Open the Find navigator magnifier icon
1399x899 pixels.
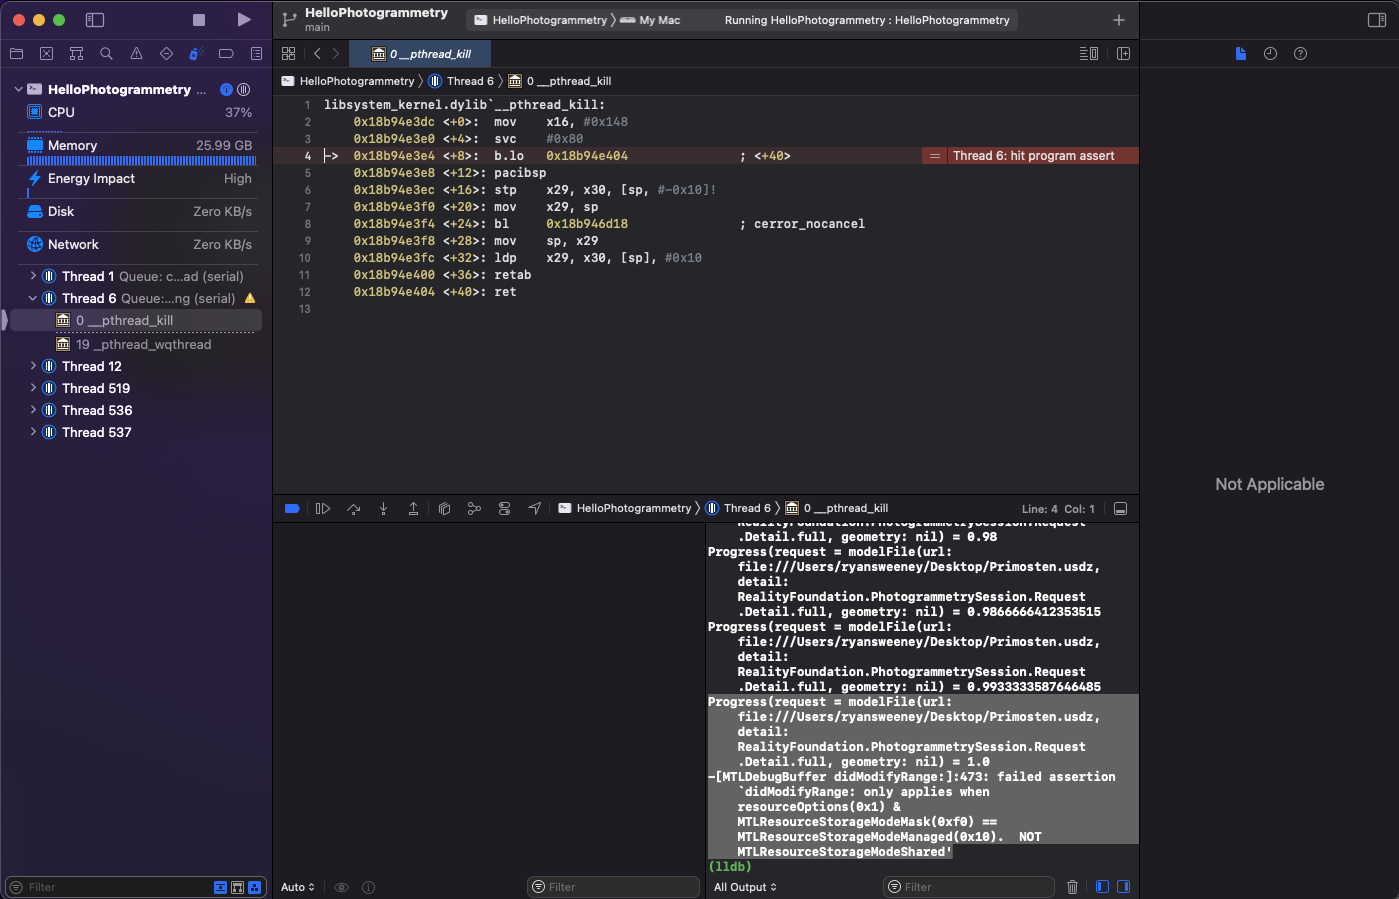[106, 54]
